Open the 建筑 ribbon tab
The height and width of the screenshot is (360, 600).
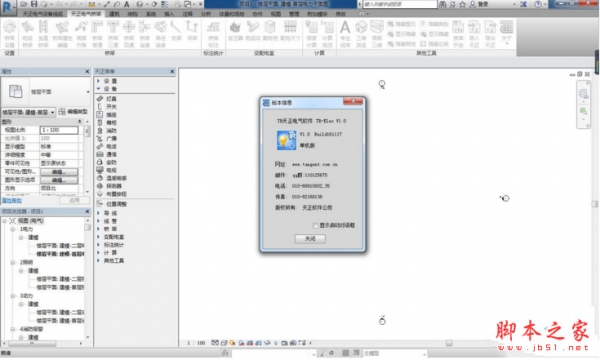pyautogui.click(x=114, y=14)
